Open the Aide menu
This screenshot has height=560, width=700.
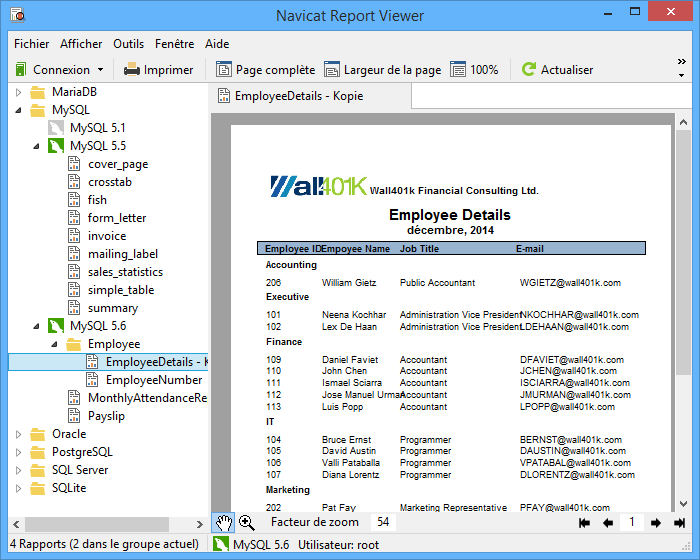[x=217, y=44]
